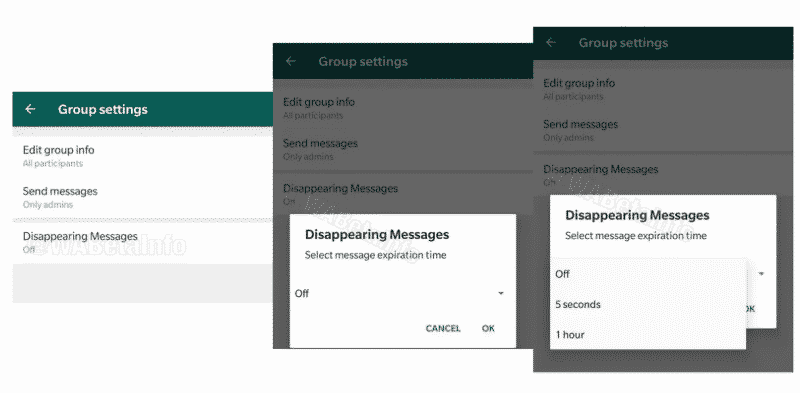Cancel the Disappearing Messages dialog in middle screen
Viewport: 800px width, 393px height.
pyautogui.click(x=443, y=328)
